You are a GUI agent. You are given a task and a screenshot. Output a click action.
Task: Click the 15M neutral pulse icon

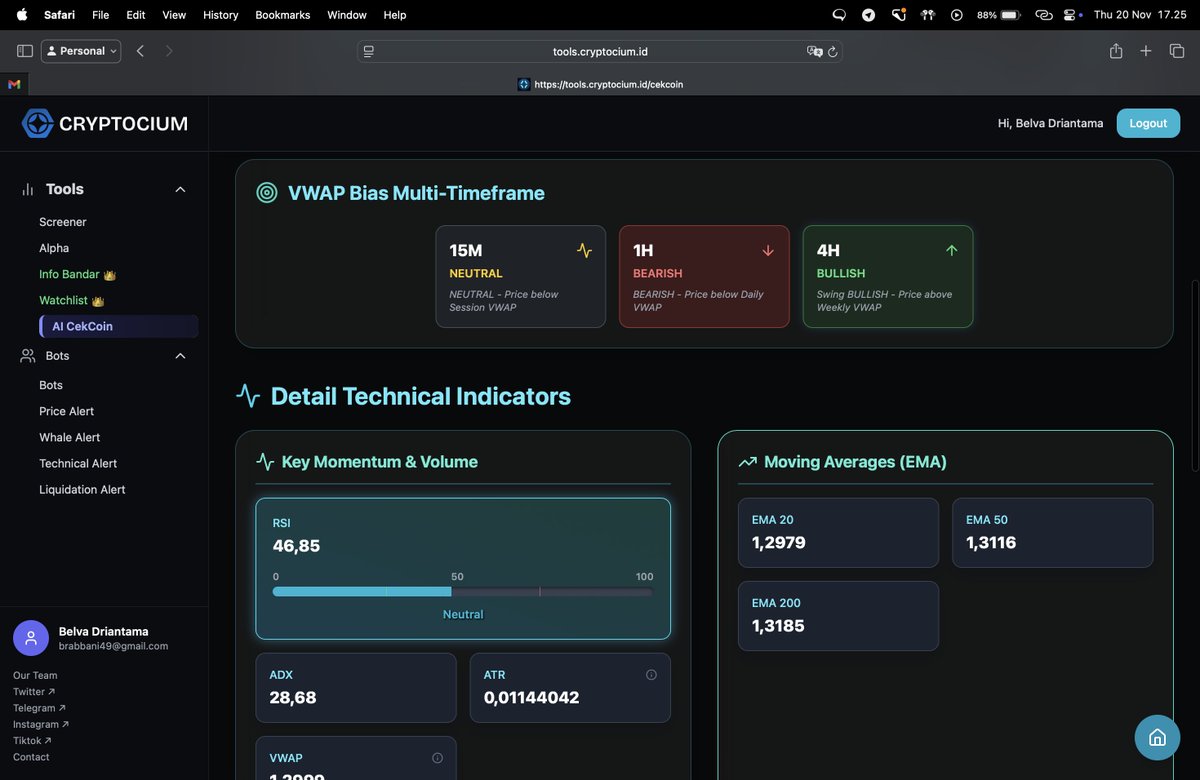click(x=585, y=251)
